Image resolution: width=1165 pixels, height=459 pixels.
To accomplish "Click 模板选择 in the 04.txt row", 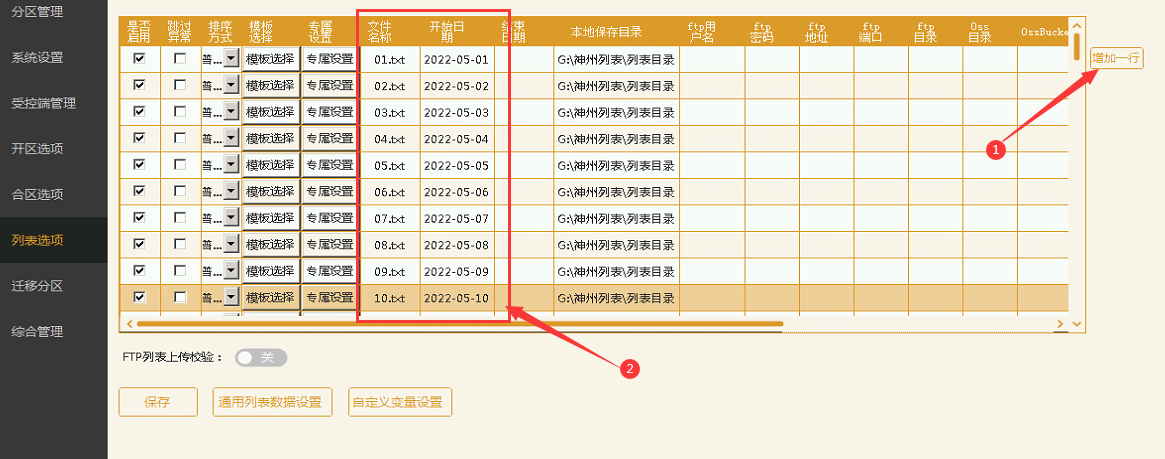I will click(x=270, y=139).
